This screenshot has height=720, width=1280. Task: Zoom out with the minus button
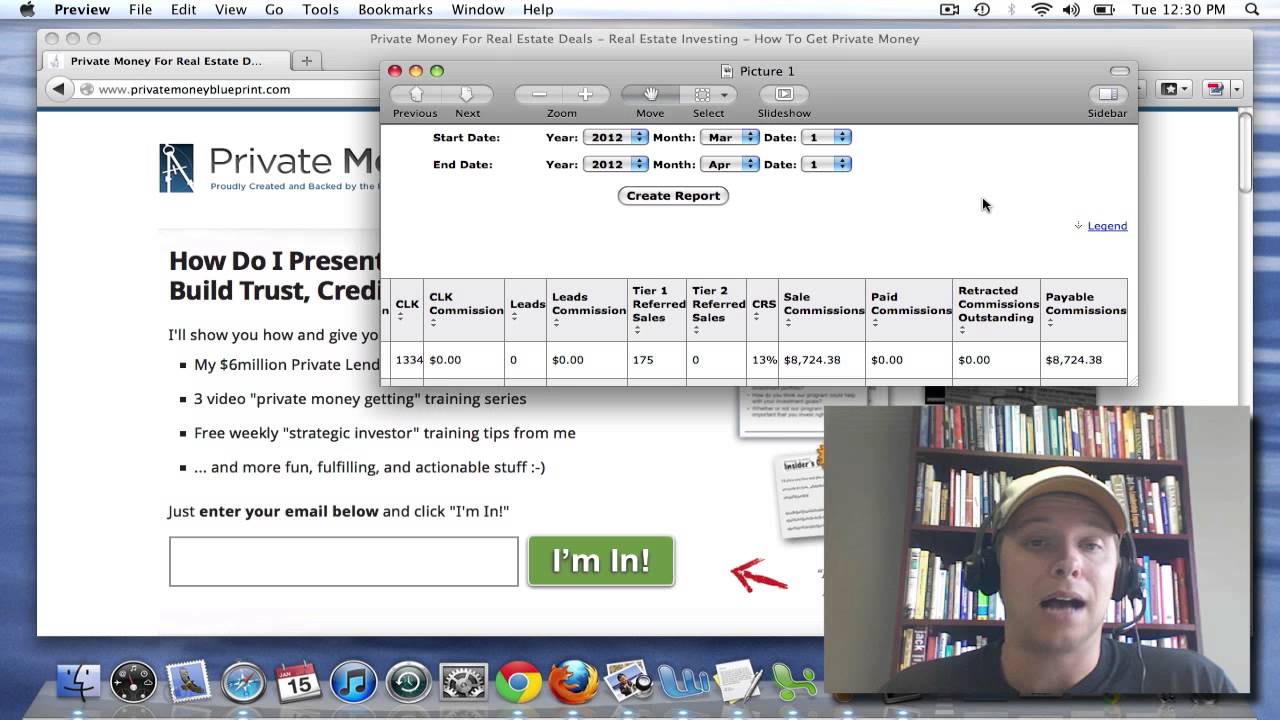pyautogui.click(x=539, y=94)
